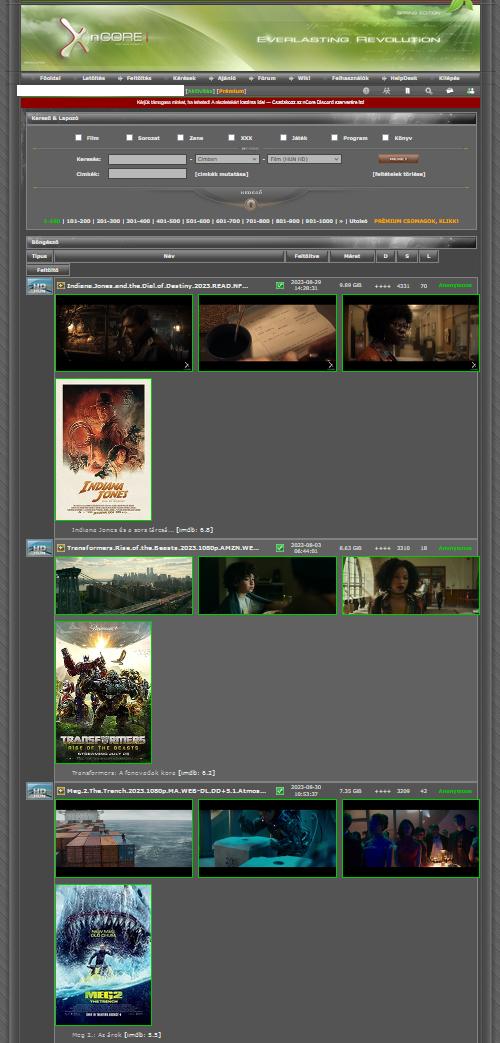
Task: Check the Könyv category checkbox
Action: coord(386,138)
